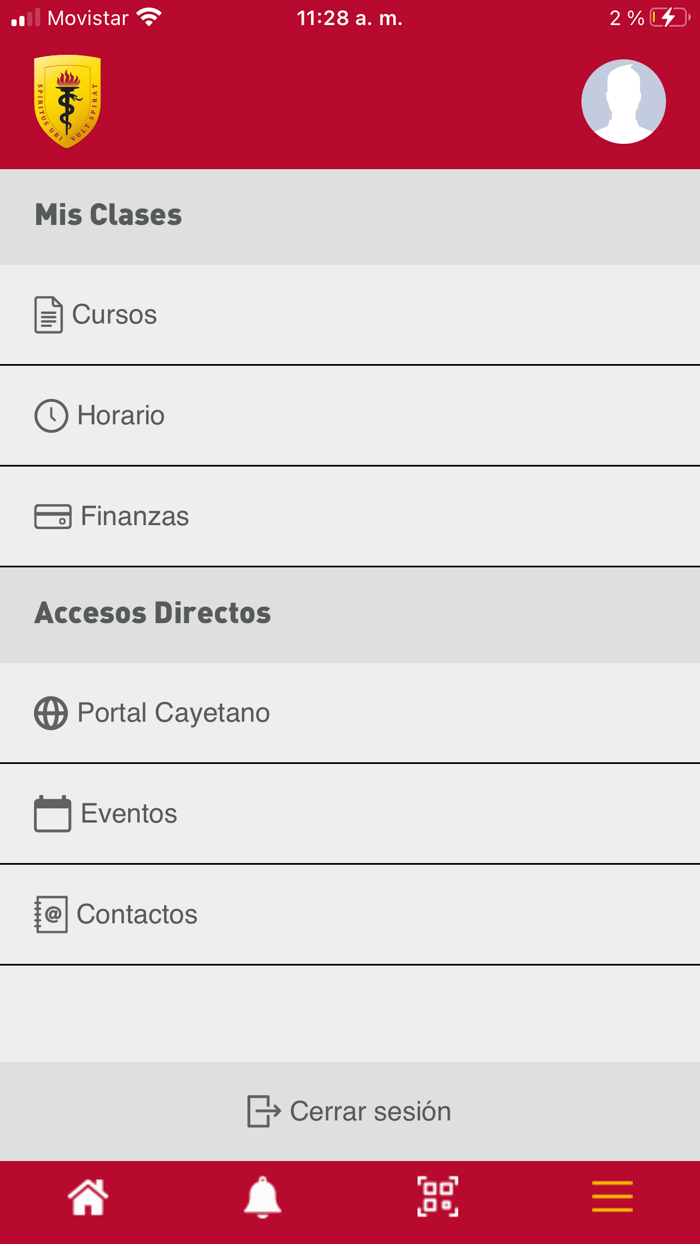
Task: Open Eventos using the calendar icon
Action: (x=51, y=813)
